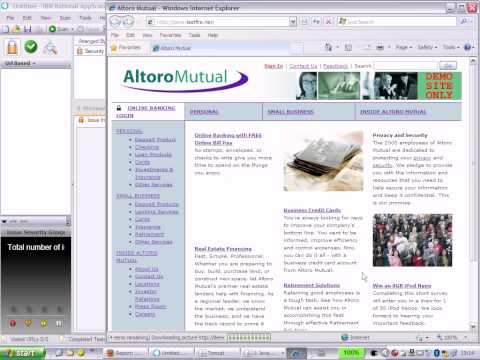Click the Careers link in sidebar
480x360 pixels.
pyautogui.click(x=145, y=314)
